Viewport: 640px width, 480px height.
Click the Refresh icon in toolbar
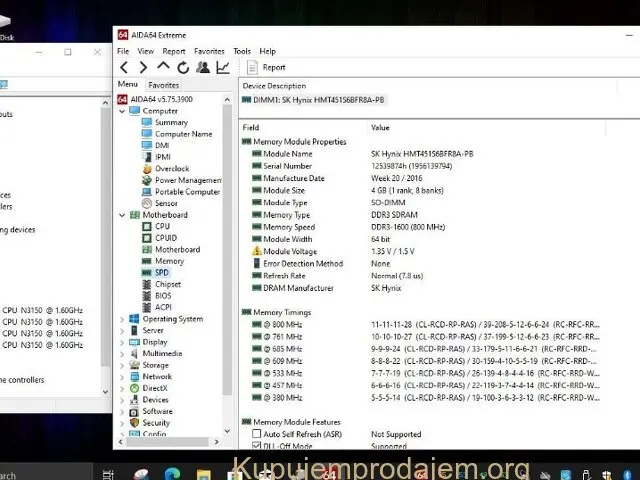(183, 67)
